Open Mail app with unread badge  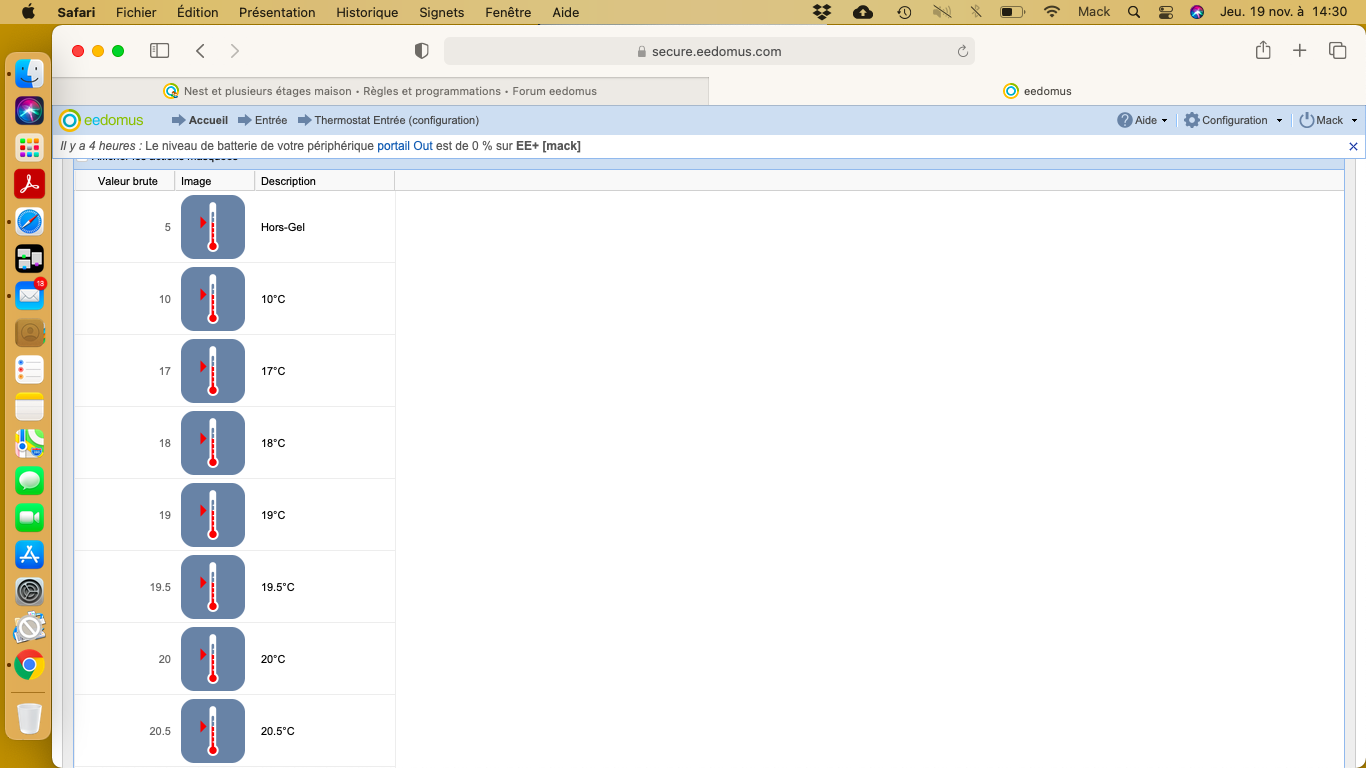(x=29, y=295)
